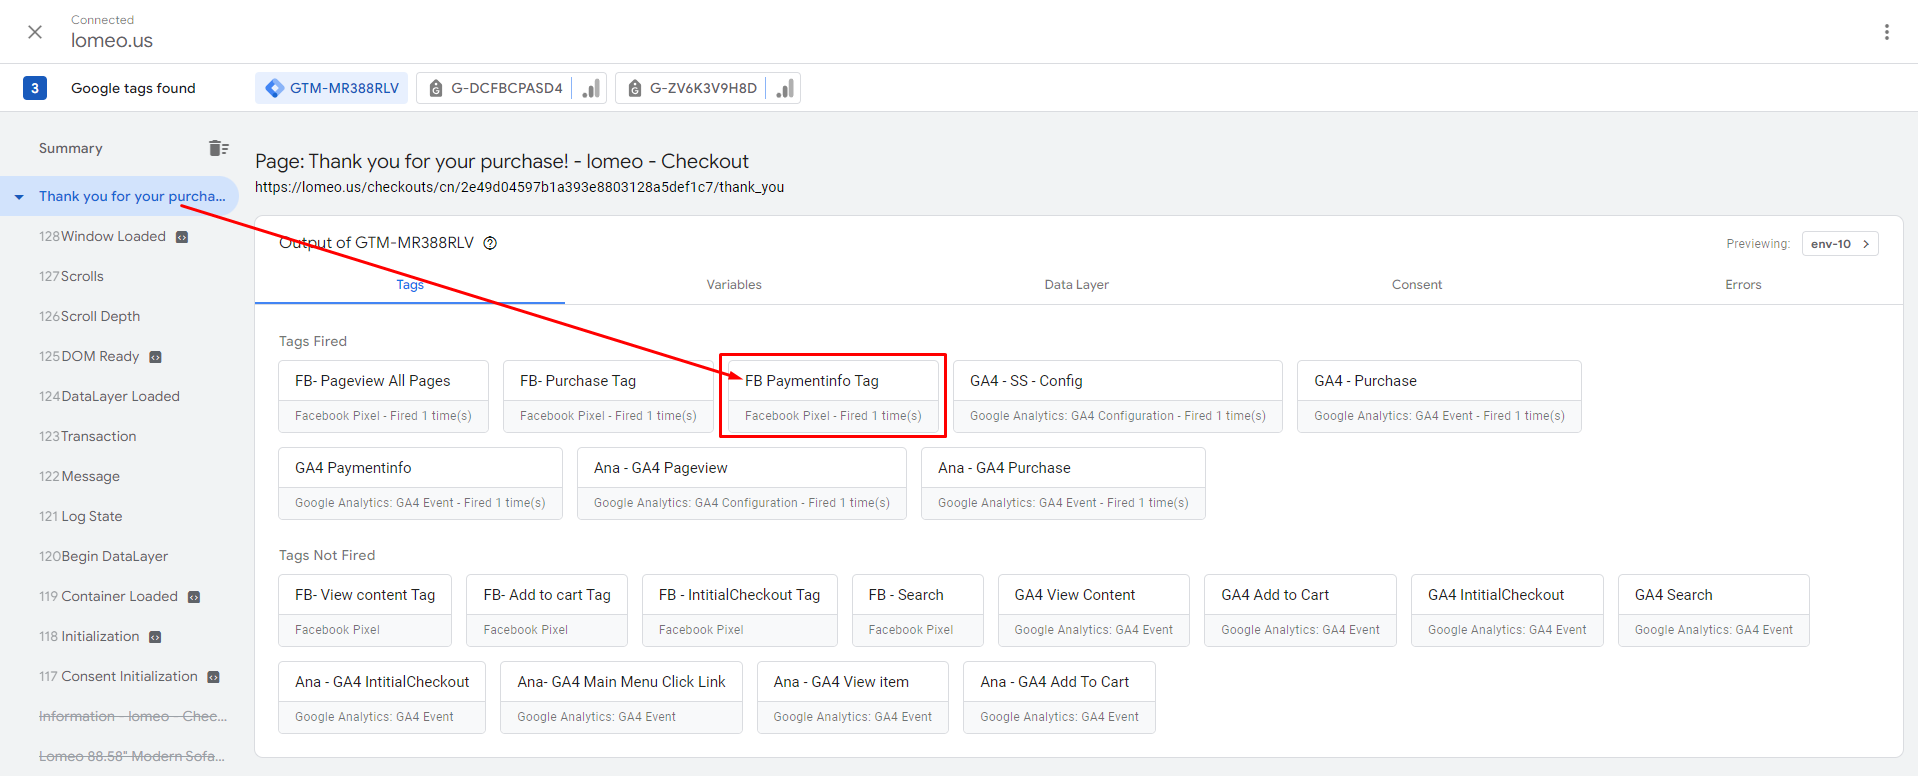Click the help icon beside Output of GTM-MR388RLV
Image resolution: width=1918 pixels, height=776 pixels.
(490, 243)
